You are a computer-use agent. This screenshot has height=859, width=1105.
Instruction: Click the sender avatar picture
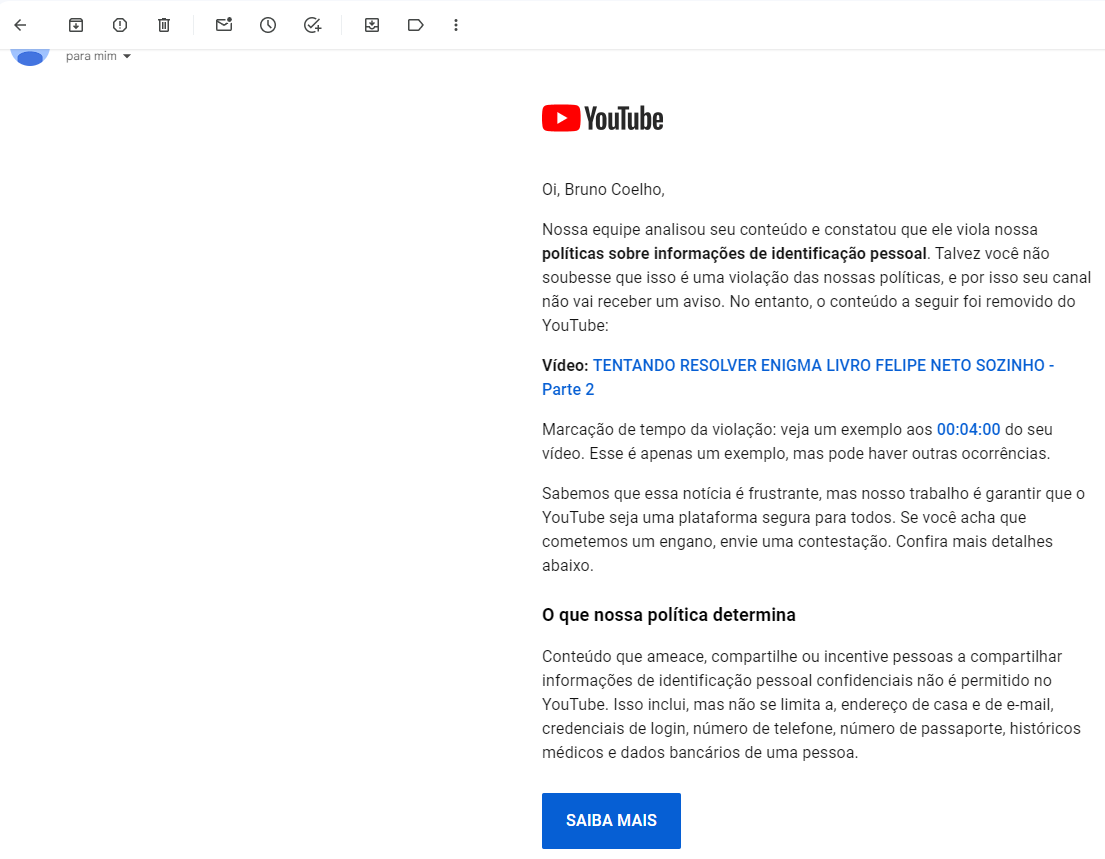(x=30, y=56)
